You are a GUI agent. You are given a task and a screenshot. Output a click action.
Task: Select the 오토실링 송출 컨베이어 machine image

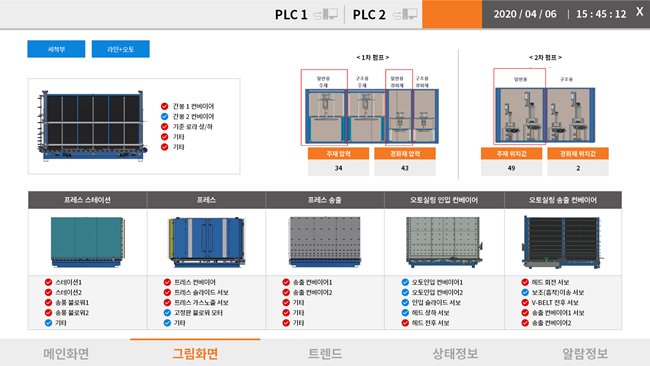tap(563, 242)
